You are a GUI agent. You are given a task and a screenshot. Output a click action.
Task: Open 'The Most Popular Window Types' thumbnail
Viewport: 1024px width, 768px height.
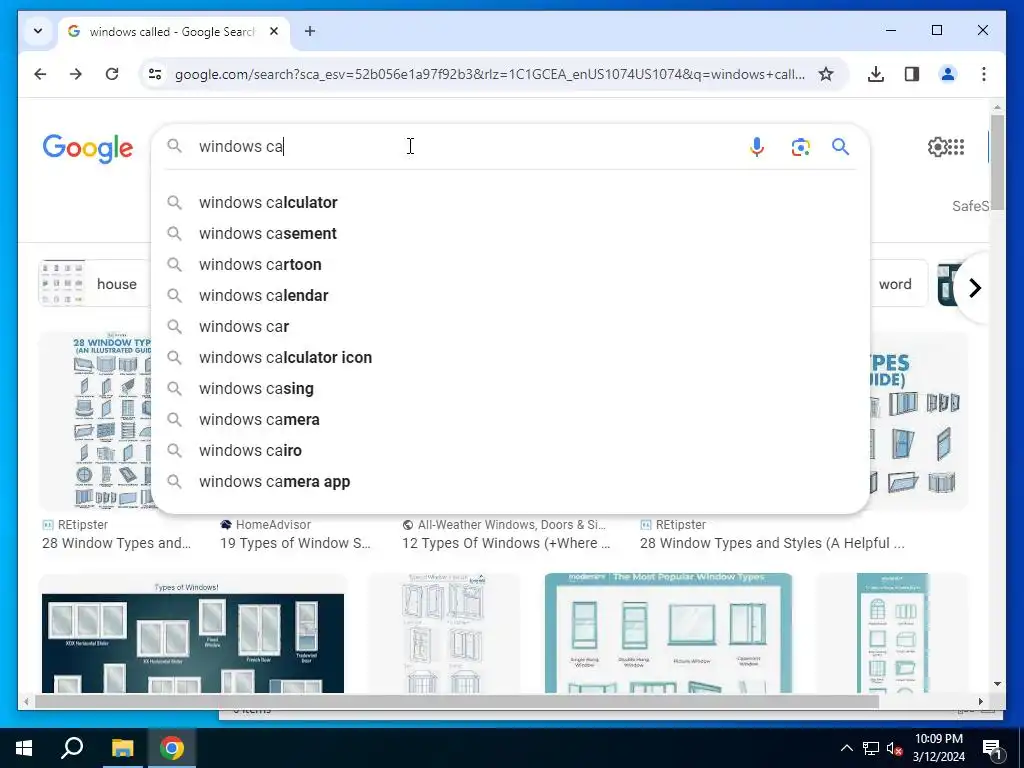[x=668, y=633]
